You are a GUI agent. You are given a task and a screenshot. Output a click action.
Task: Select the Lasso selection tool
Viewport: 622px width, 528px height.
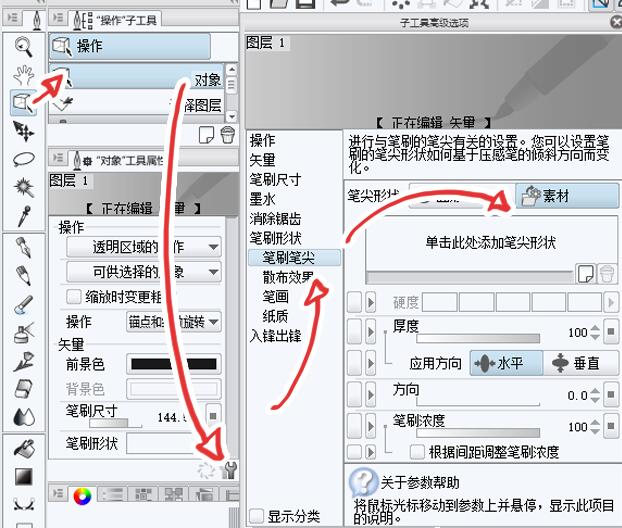(x=24, y=159)
